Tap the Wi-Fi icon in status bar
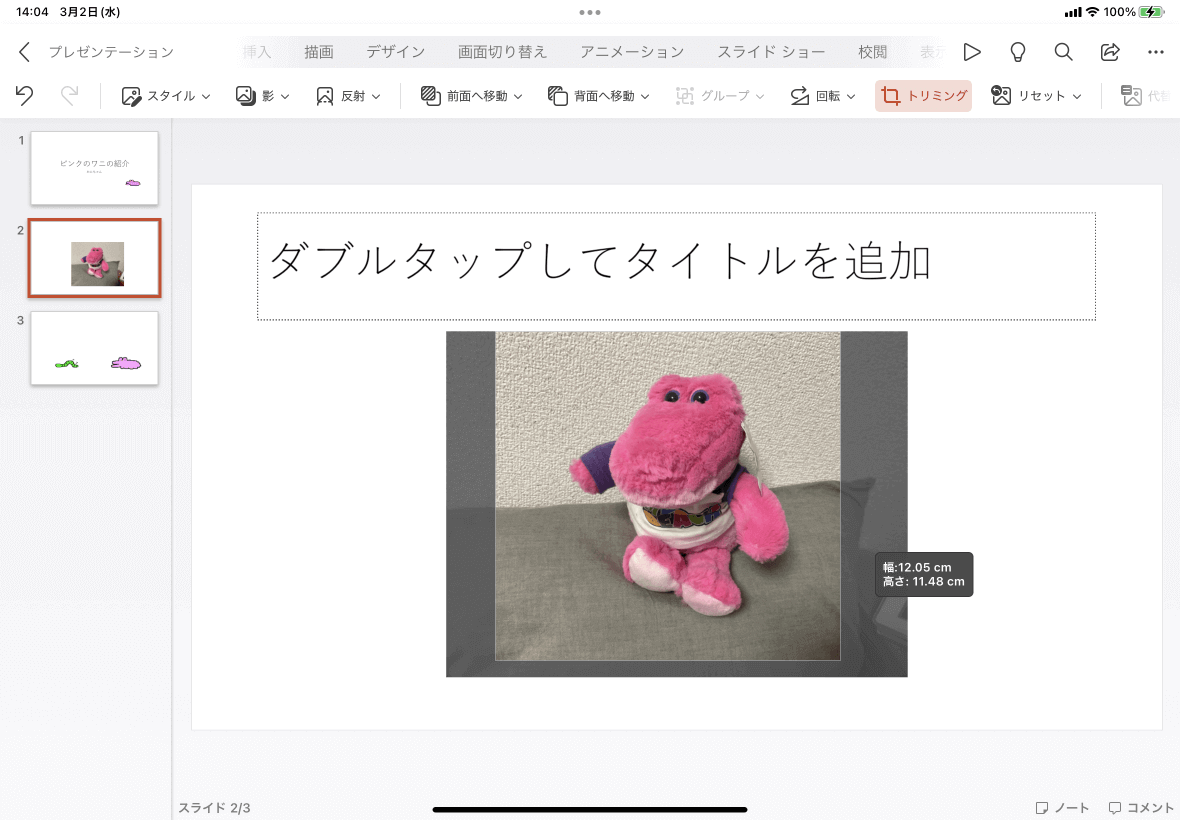The height and width of the screenshot is (820, 1180). pos(1093,12)
